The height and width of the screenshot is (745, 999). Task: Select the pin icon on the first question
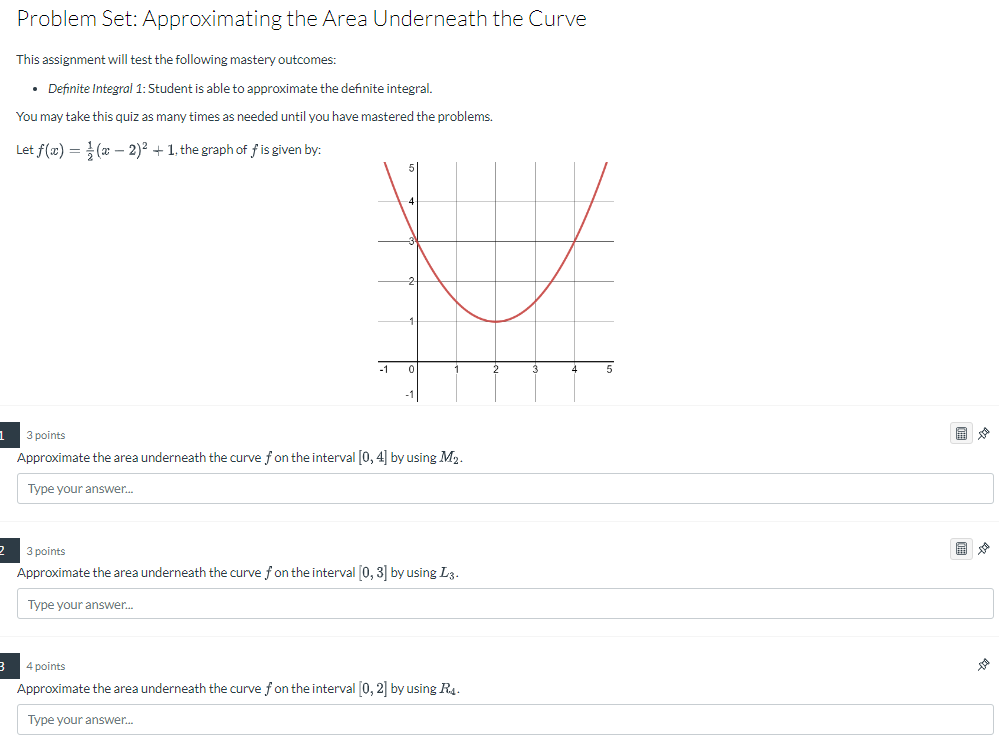tap(982, 433)
